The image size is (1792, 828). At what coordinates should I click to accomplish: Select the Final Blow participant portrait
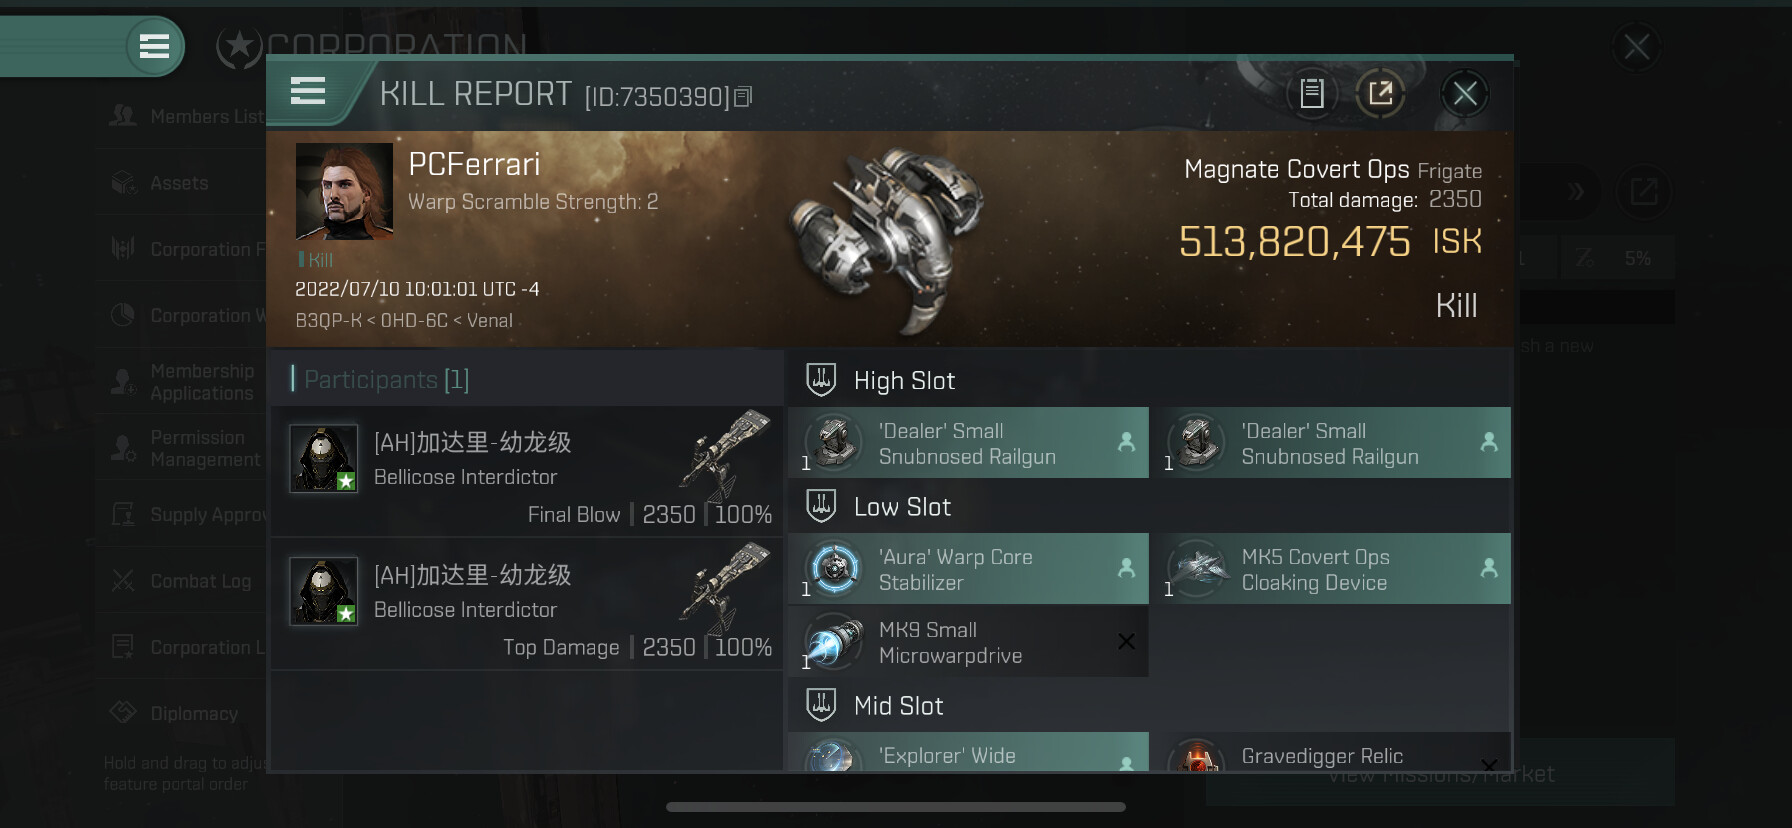coord(324,459)
